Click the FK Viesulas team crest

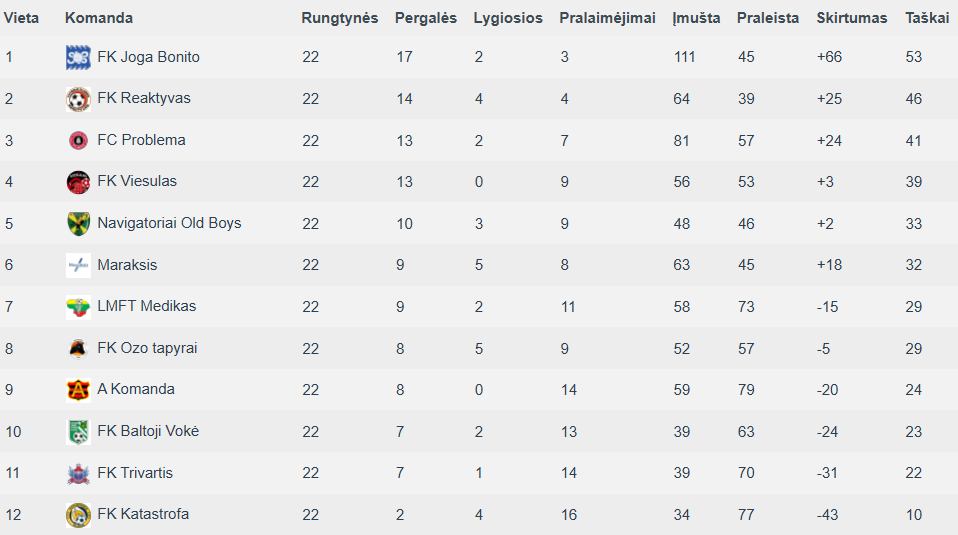[78, 182]
